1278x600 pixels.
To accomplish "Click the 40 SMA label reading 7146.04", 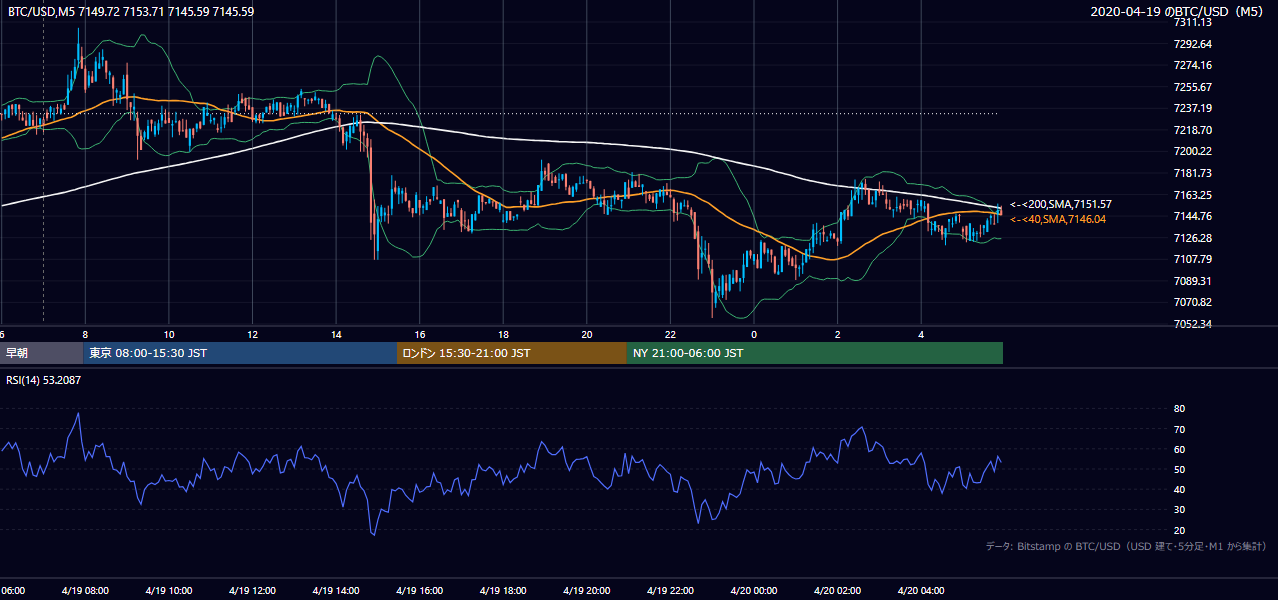I will click(1058, 219).
